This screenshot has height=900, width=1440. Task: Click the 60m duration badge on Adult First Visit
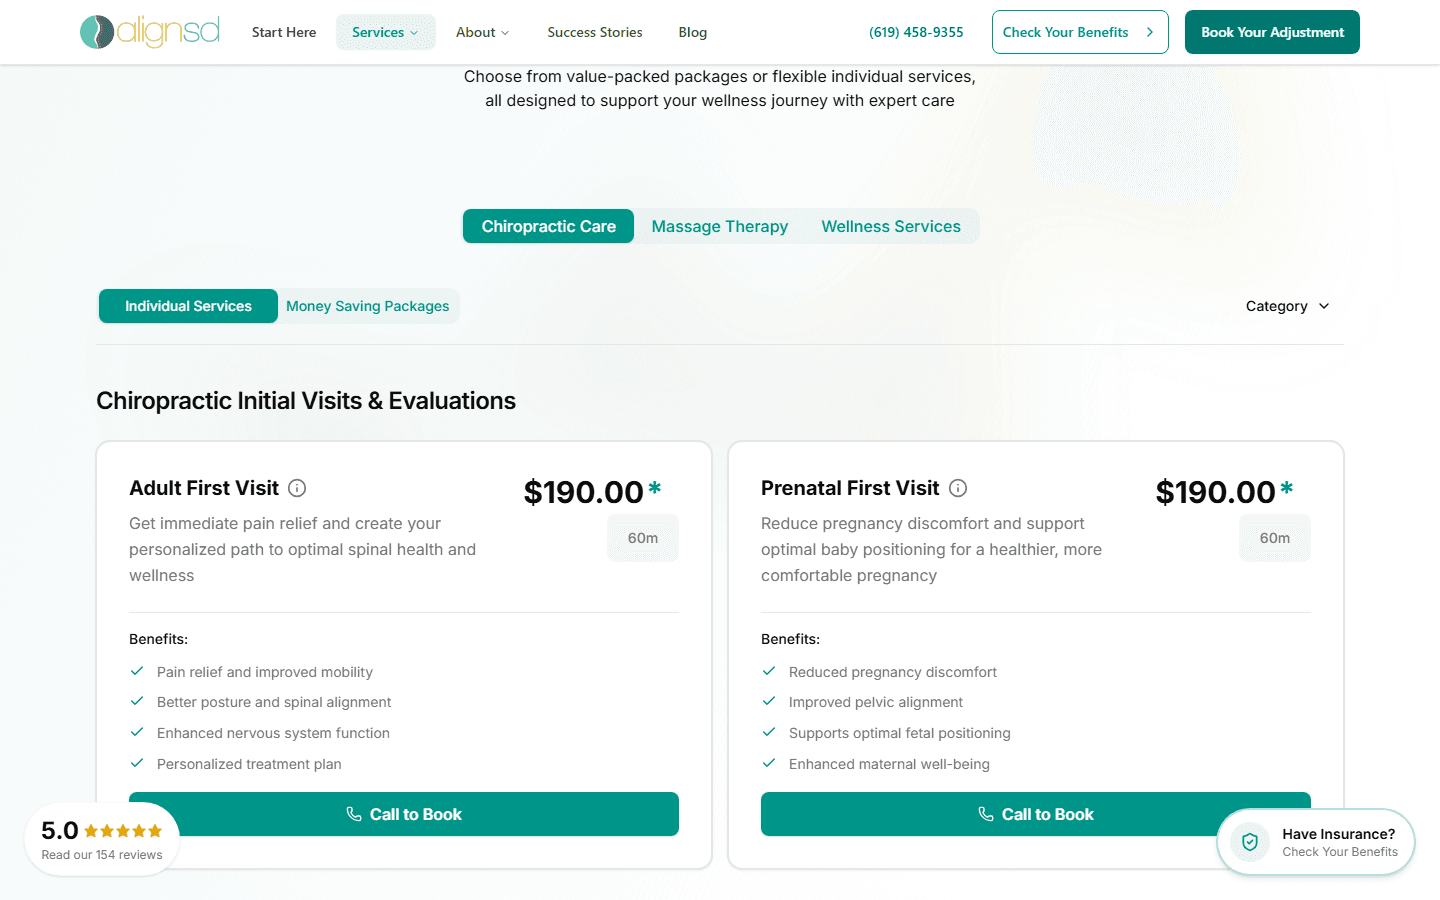click(x=643, y=537)
